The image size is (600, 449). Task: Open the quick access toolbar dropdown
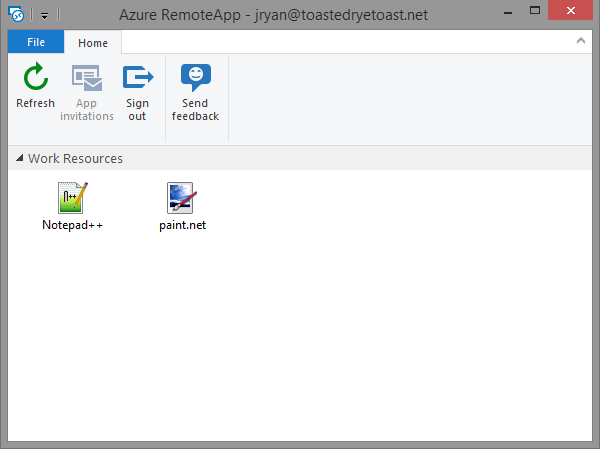(x=44, y=16)
